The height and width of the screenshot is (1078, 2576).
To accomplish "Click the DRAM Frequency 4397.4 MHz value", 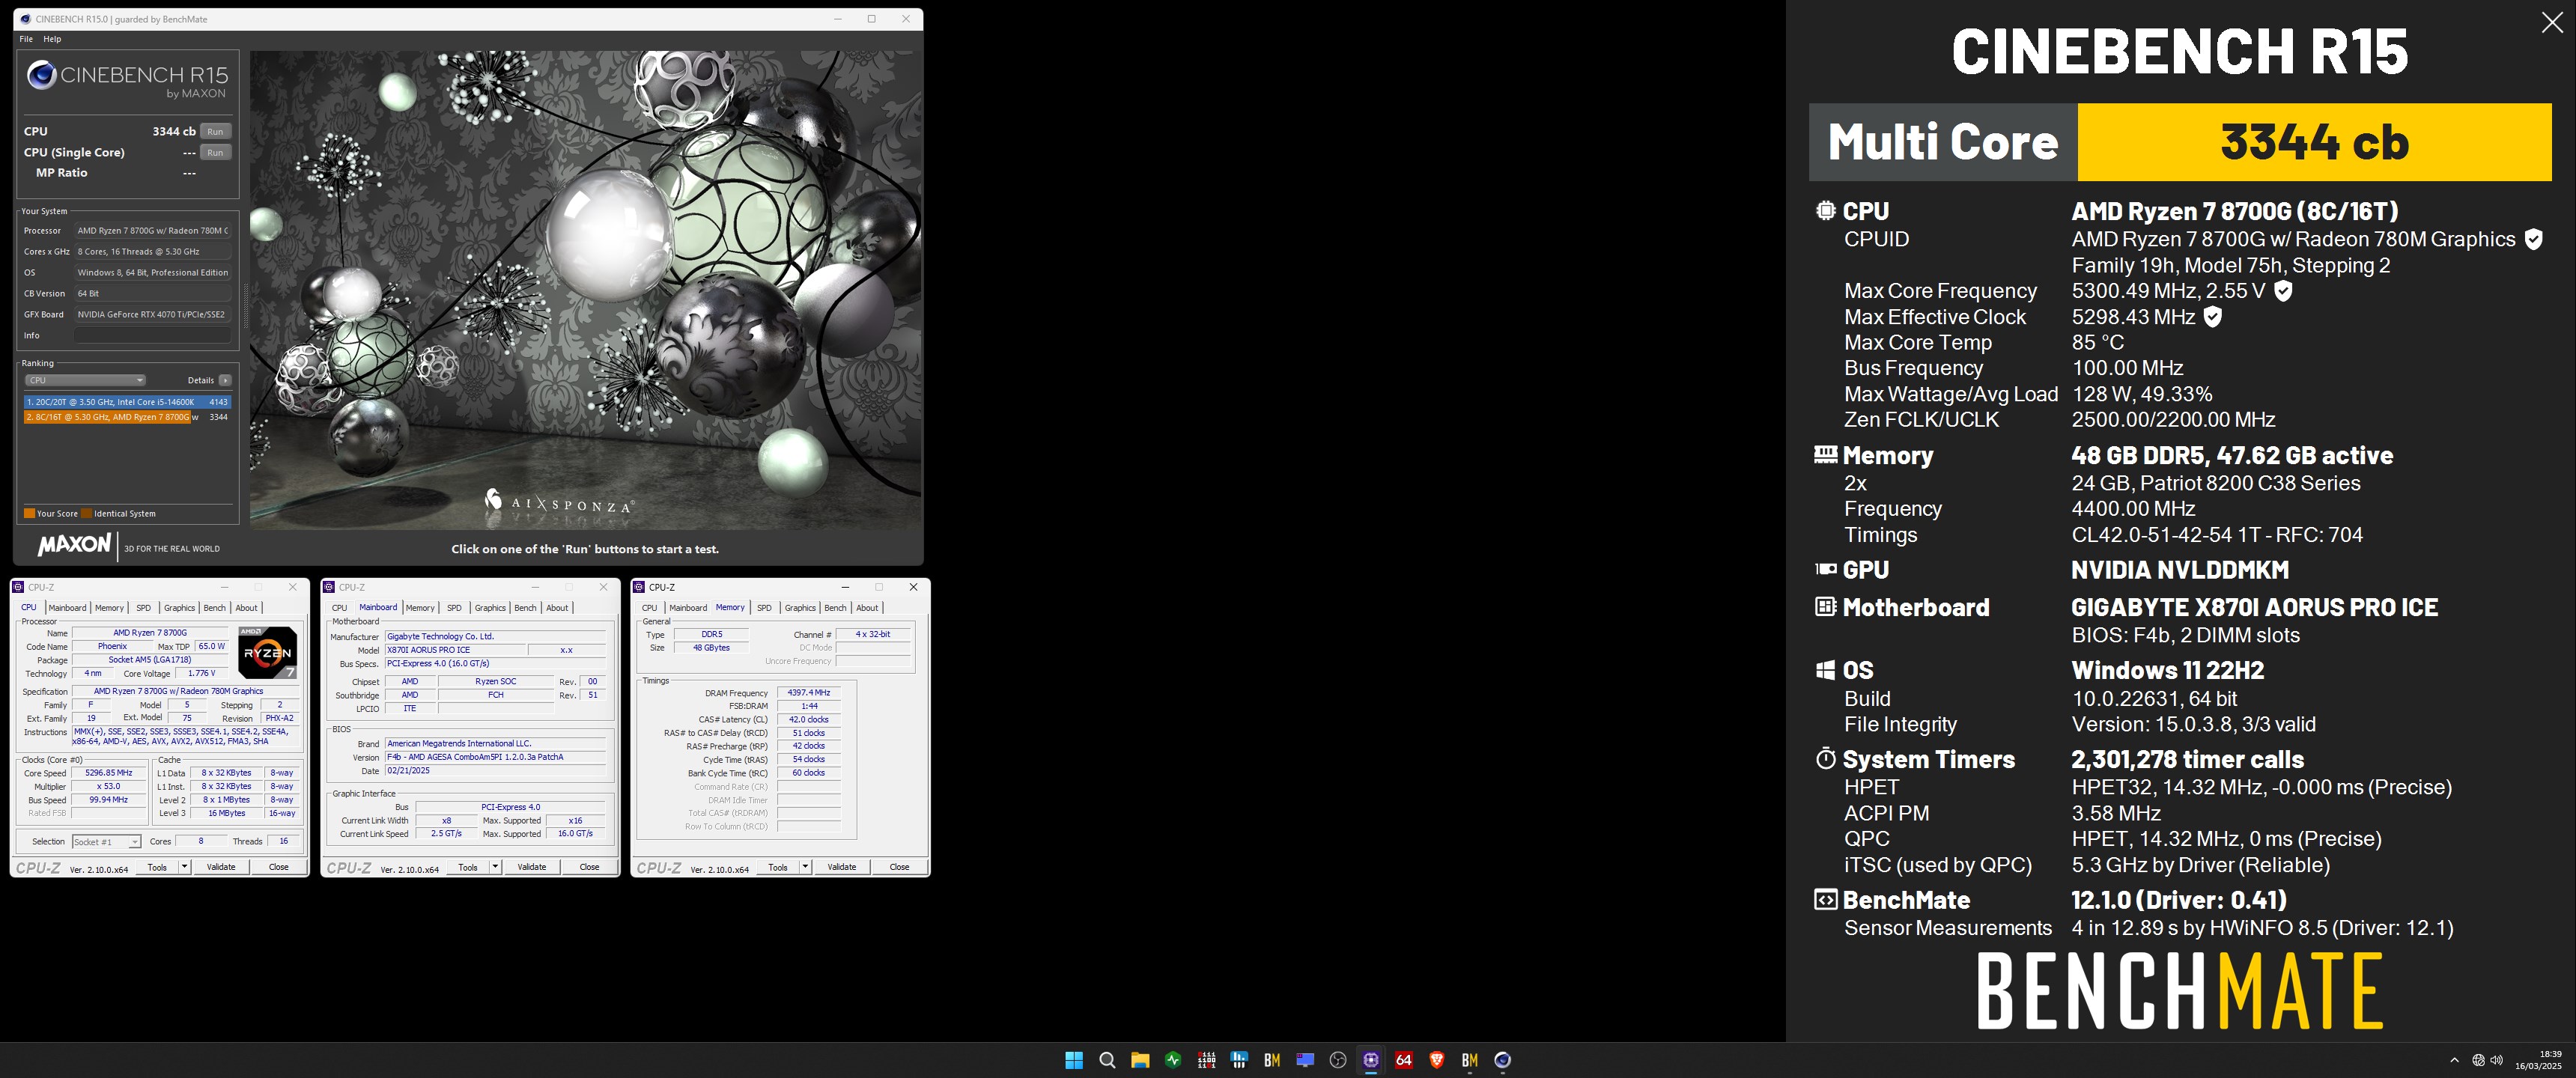I will pyautogui.click(x=808, y=693).
